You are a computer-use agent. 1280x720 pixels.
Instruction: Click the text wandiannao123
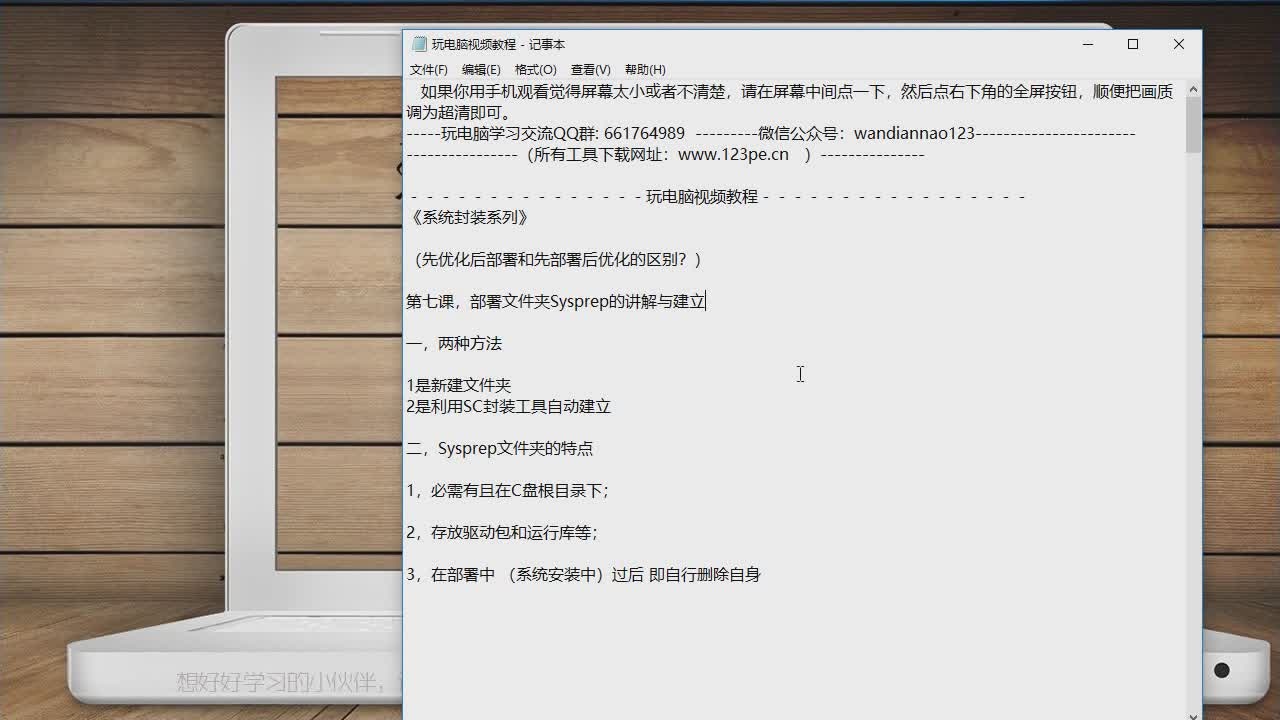tap(914, 133)
